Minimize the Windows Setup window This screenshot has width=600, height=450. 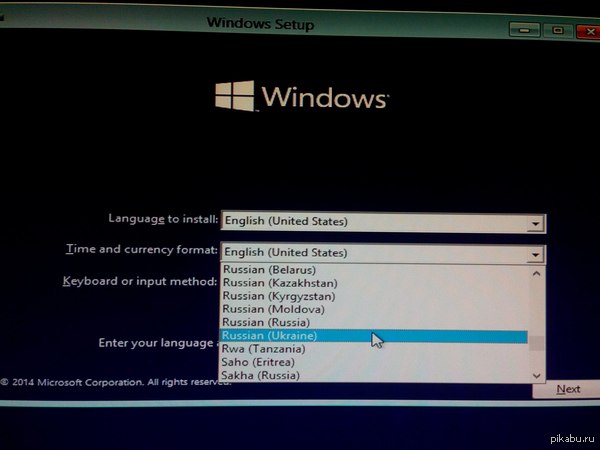(525, 30)
